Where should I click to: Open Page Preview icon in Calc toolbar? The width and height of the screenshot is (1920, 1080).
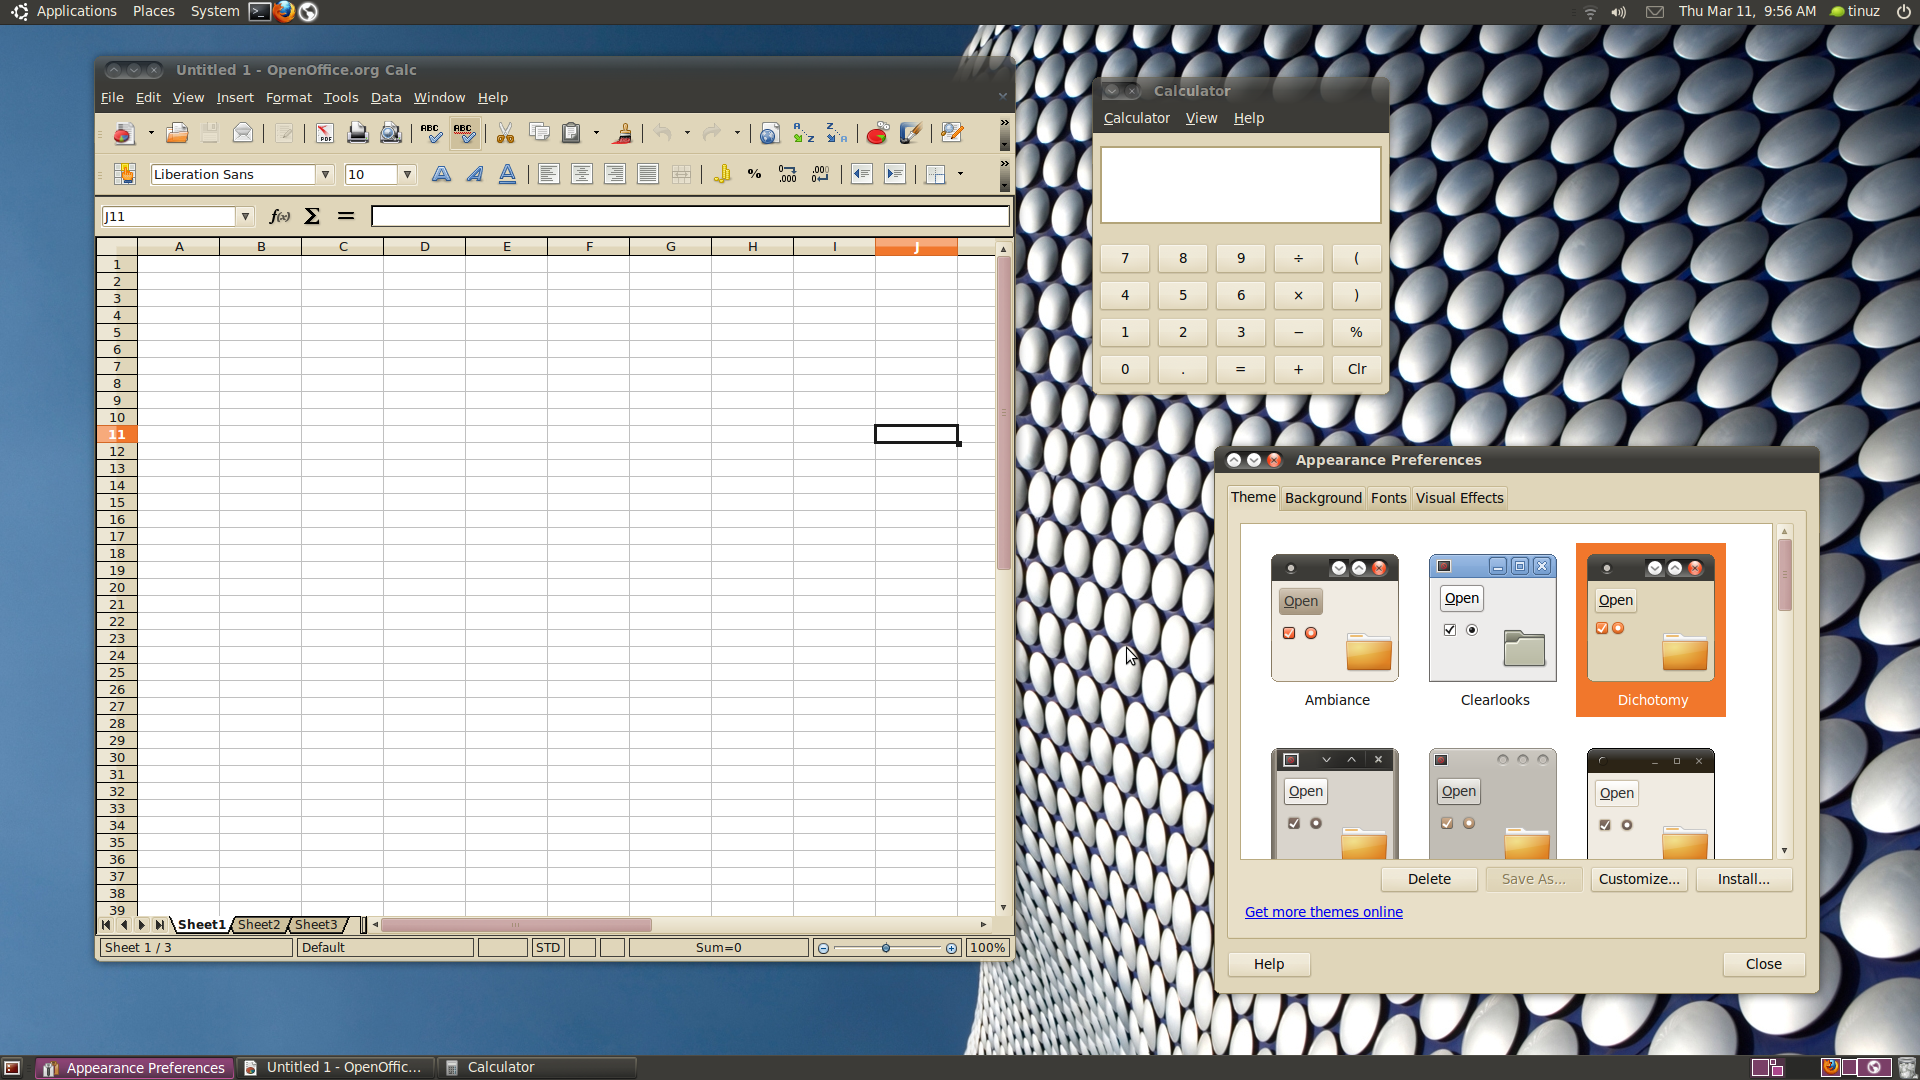point(391,133)
